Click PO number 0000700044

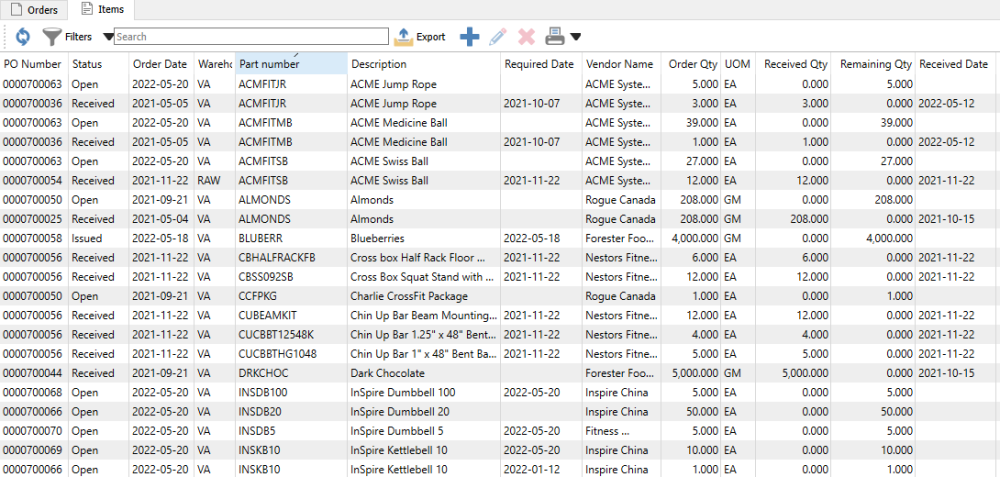tap(33, 373)
